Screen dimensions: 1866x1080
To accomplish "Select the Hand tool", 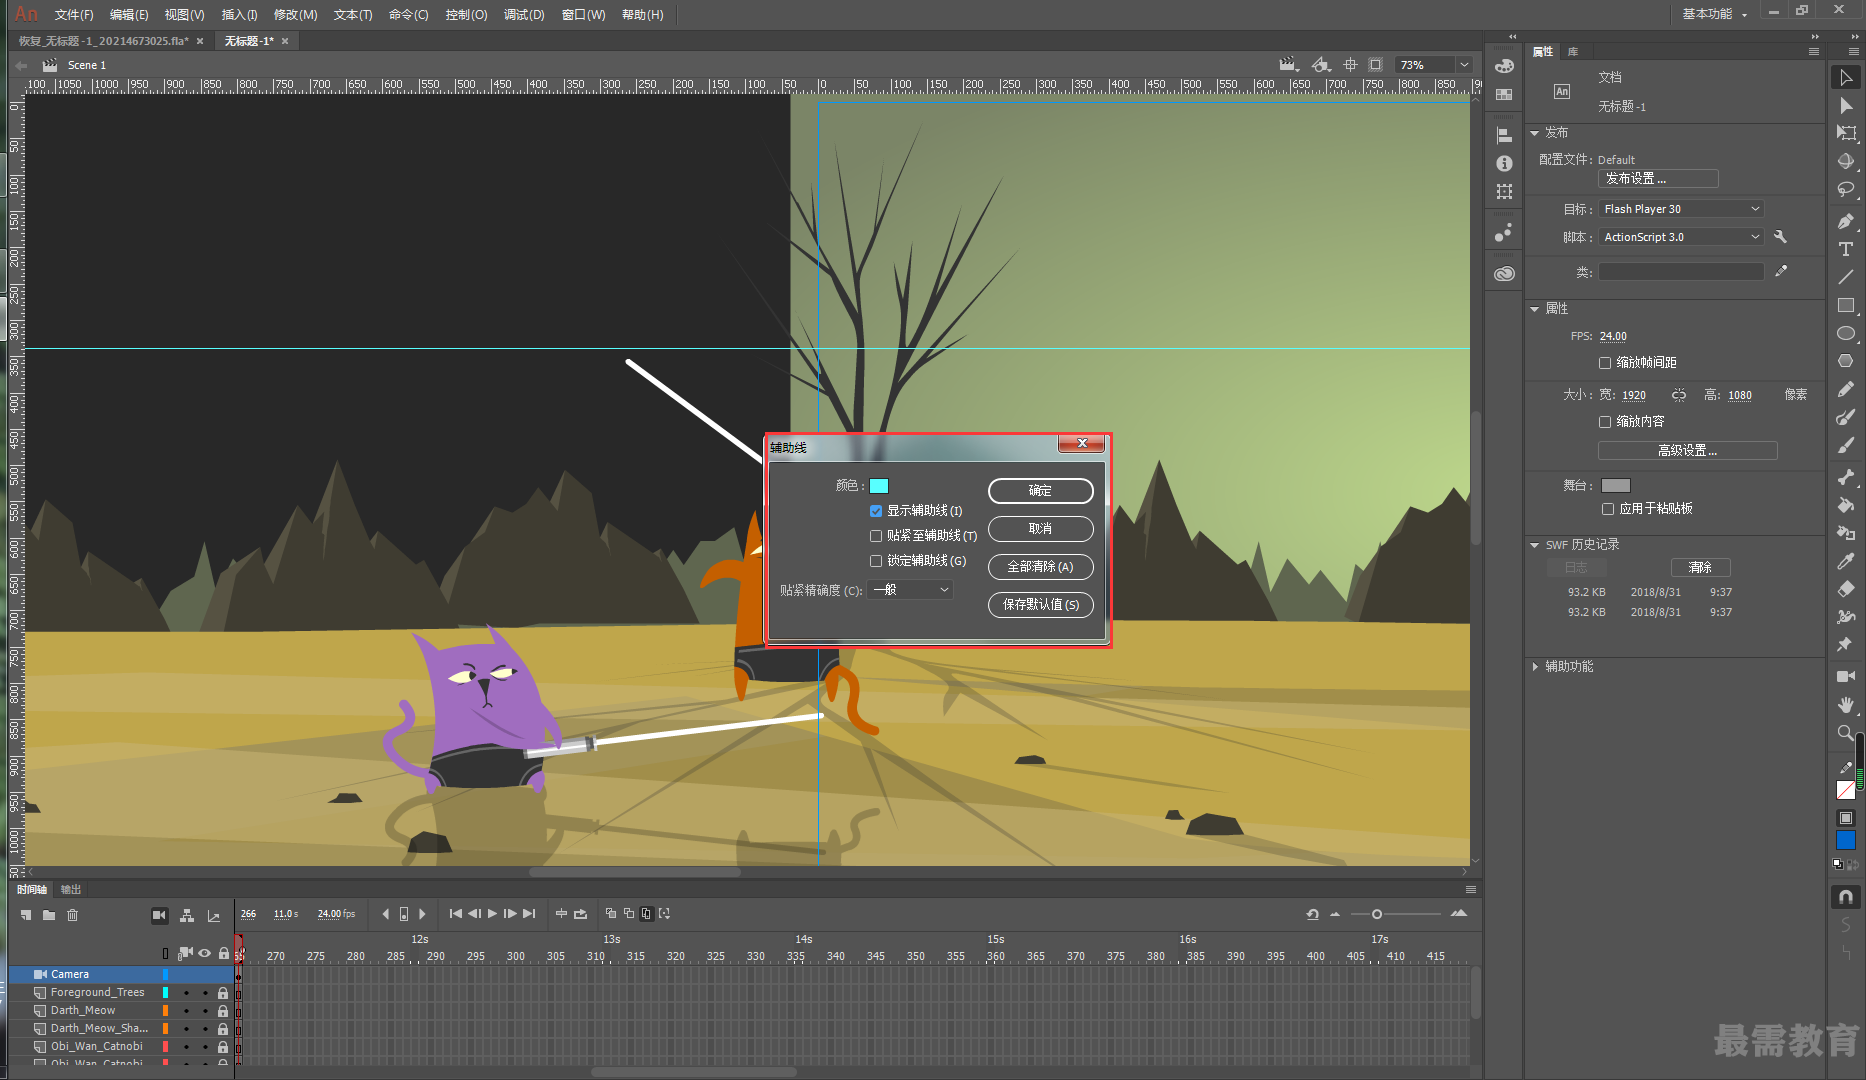I will tap(1846, 705).
